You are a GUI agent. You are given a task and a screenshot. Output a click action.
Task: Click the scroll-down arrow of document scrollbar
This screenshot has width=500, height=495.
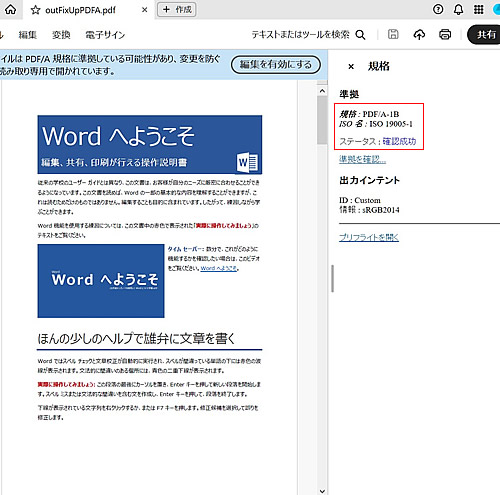tap(322, 491)
